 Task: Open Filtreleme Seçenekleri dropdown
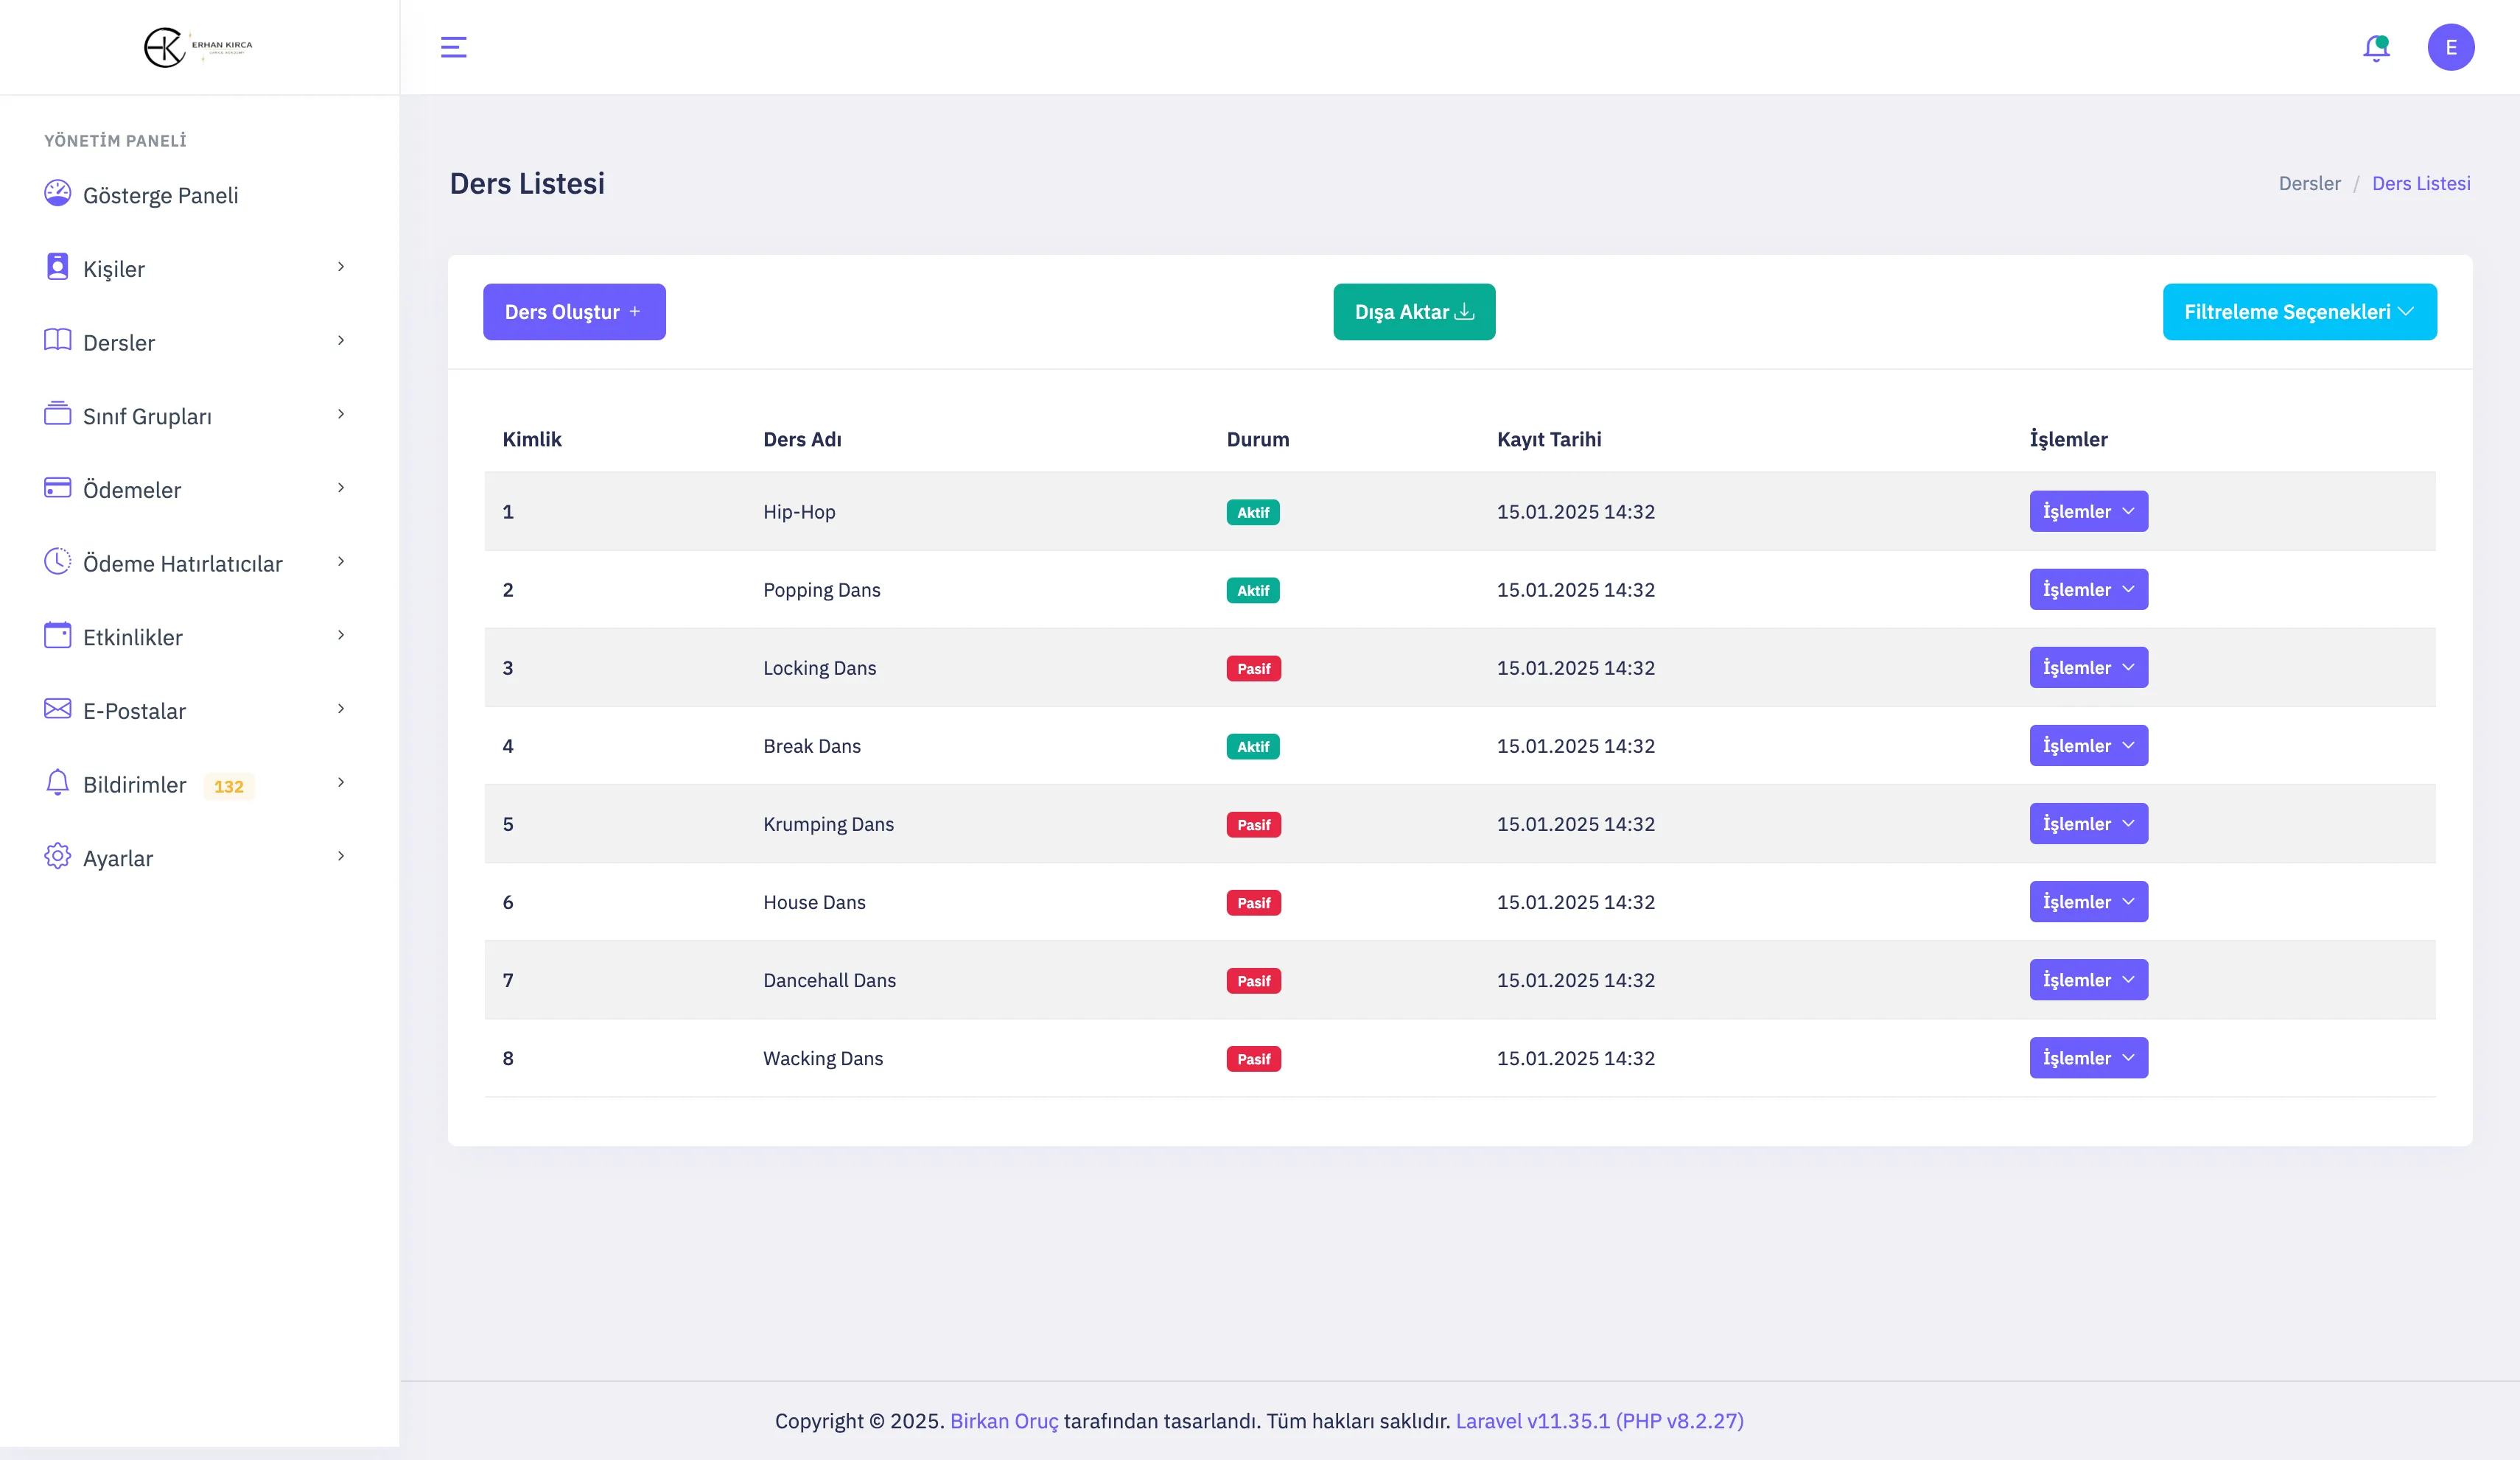pos(2299,312)
